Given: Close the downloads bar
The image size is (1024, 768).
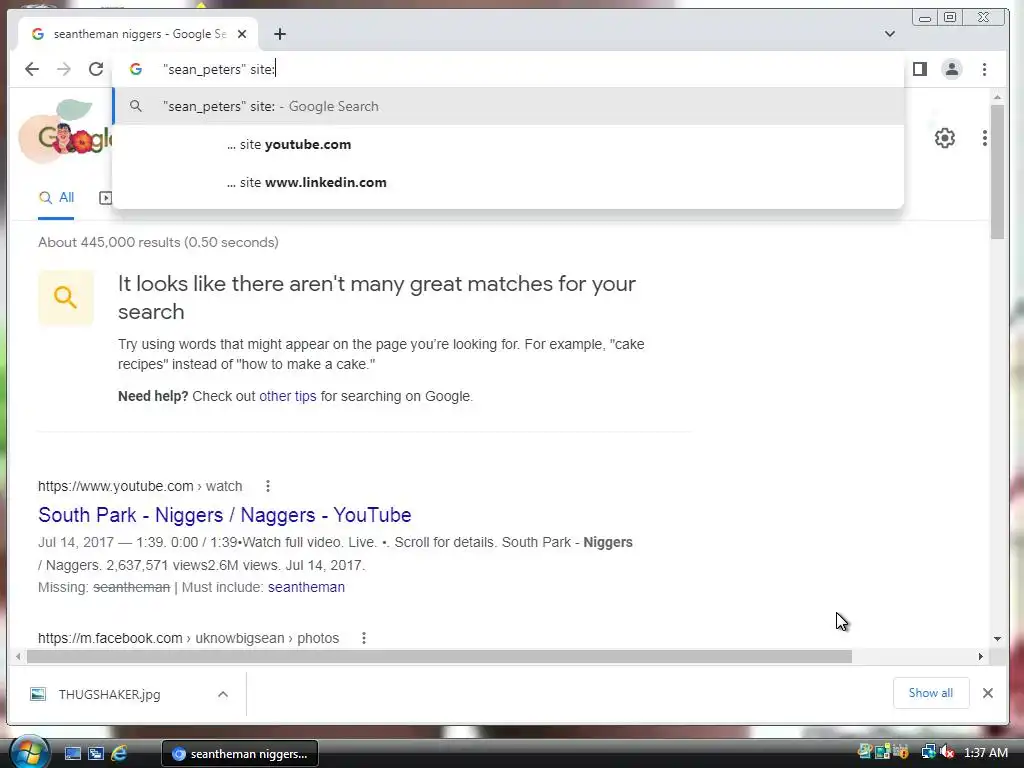Looking at the screenshot, I should click(x=987, y=693).
